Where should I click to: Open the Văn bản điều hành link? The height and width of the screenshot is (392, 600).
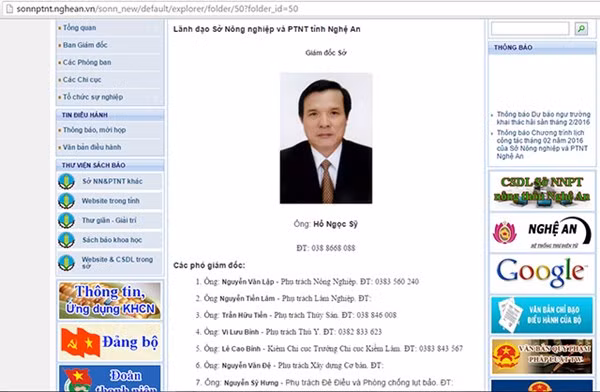(x=92, y=147)
